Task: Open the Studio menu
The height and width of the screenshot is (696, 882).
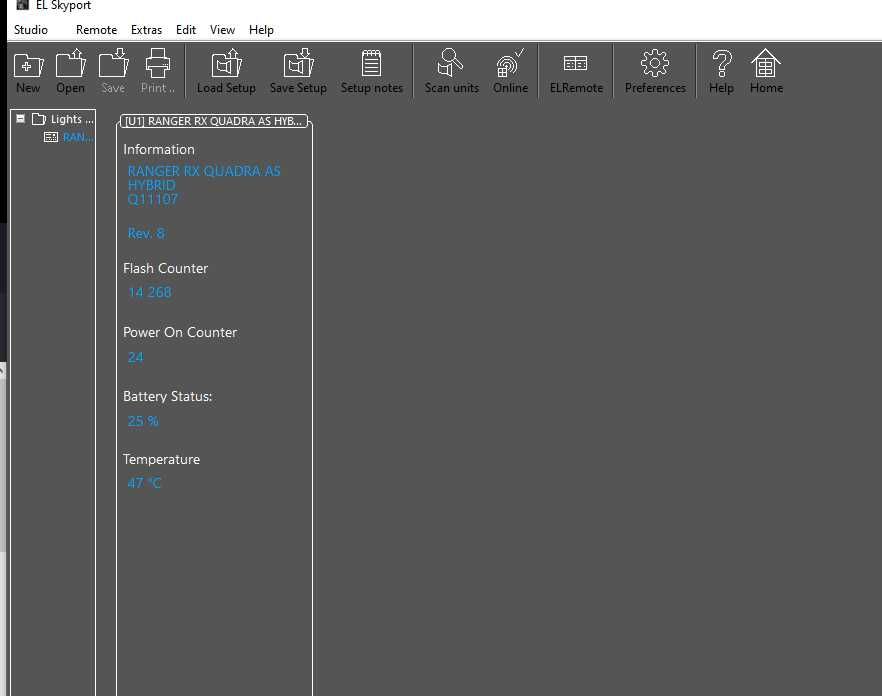Action: 31,30
